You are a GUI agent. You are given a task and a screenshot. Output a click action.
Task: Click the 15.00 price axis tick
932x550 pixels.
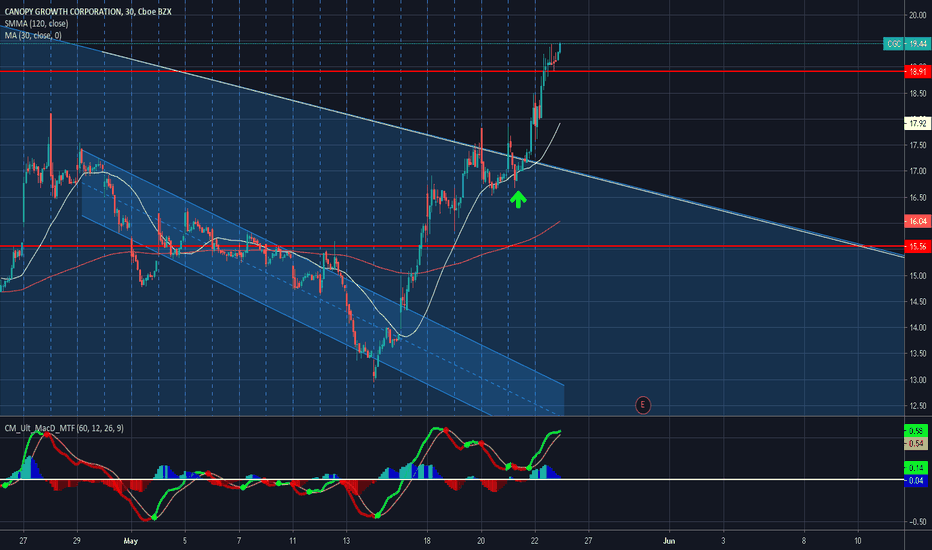point(918,276)
